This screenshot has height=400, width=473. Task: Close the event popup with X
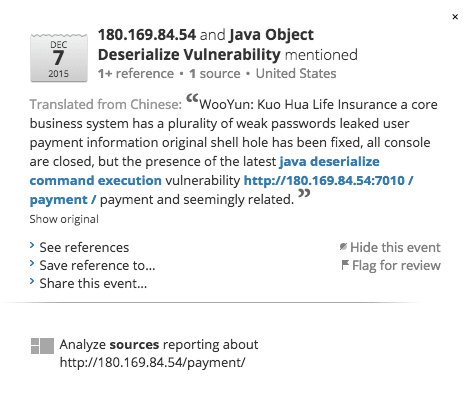coord(455,17)
